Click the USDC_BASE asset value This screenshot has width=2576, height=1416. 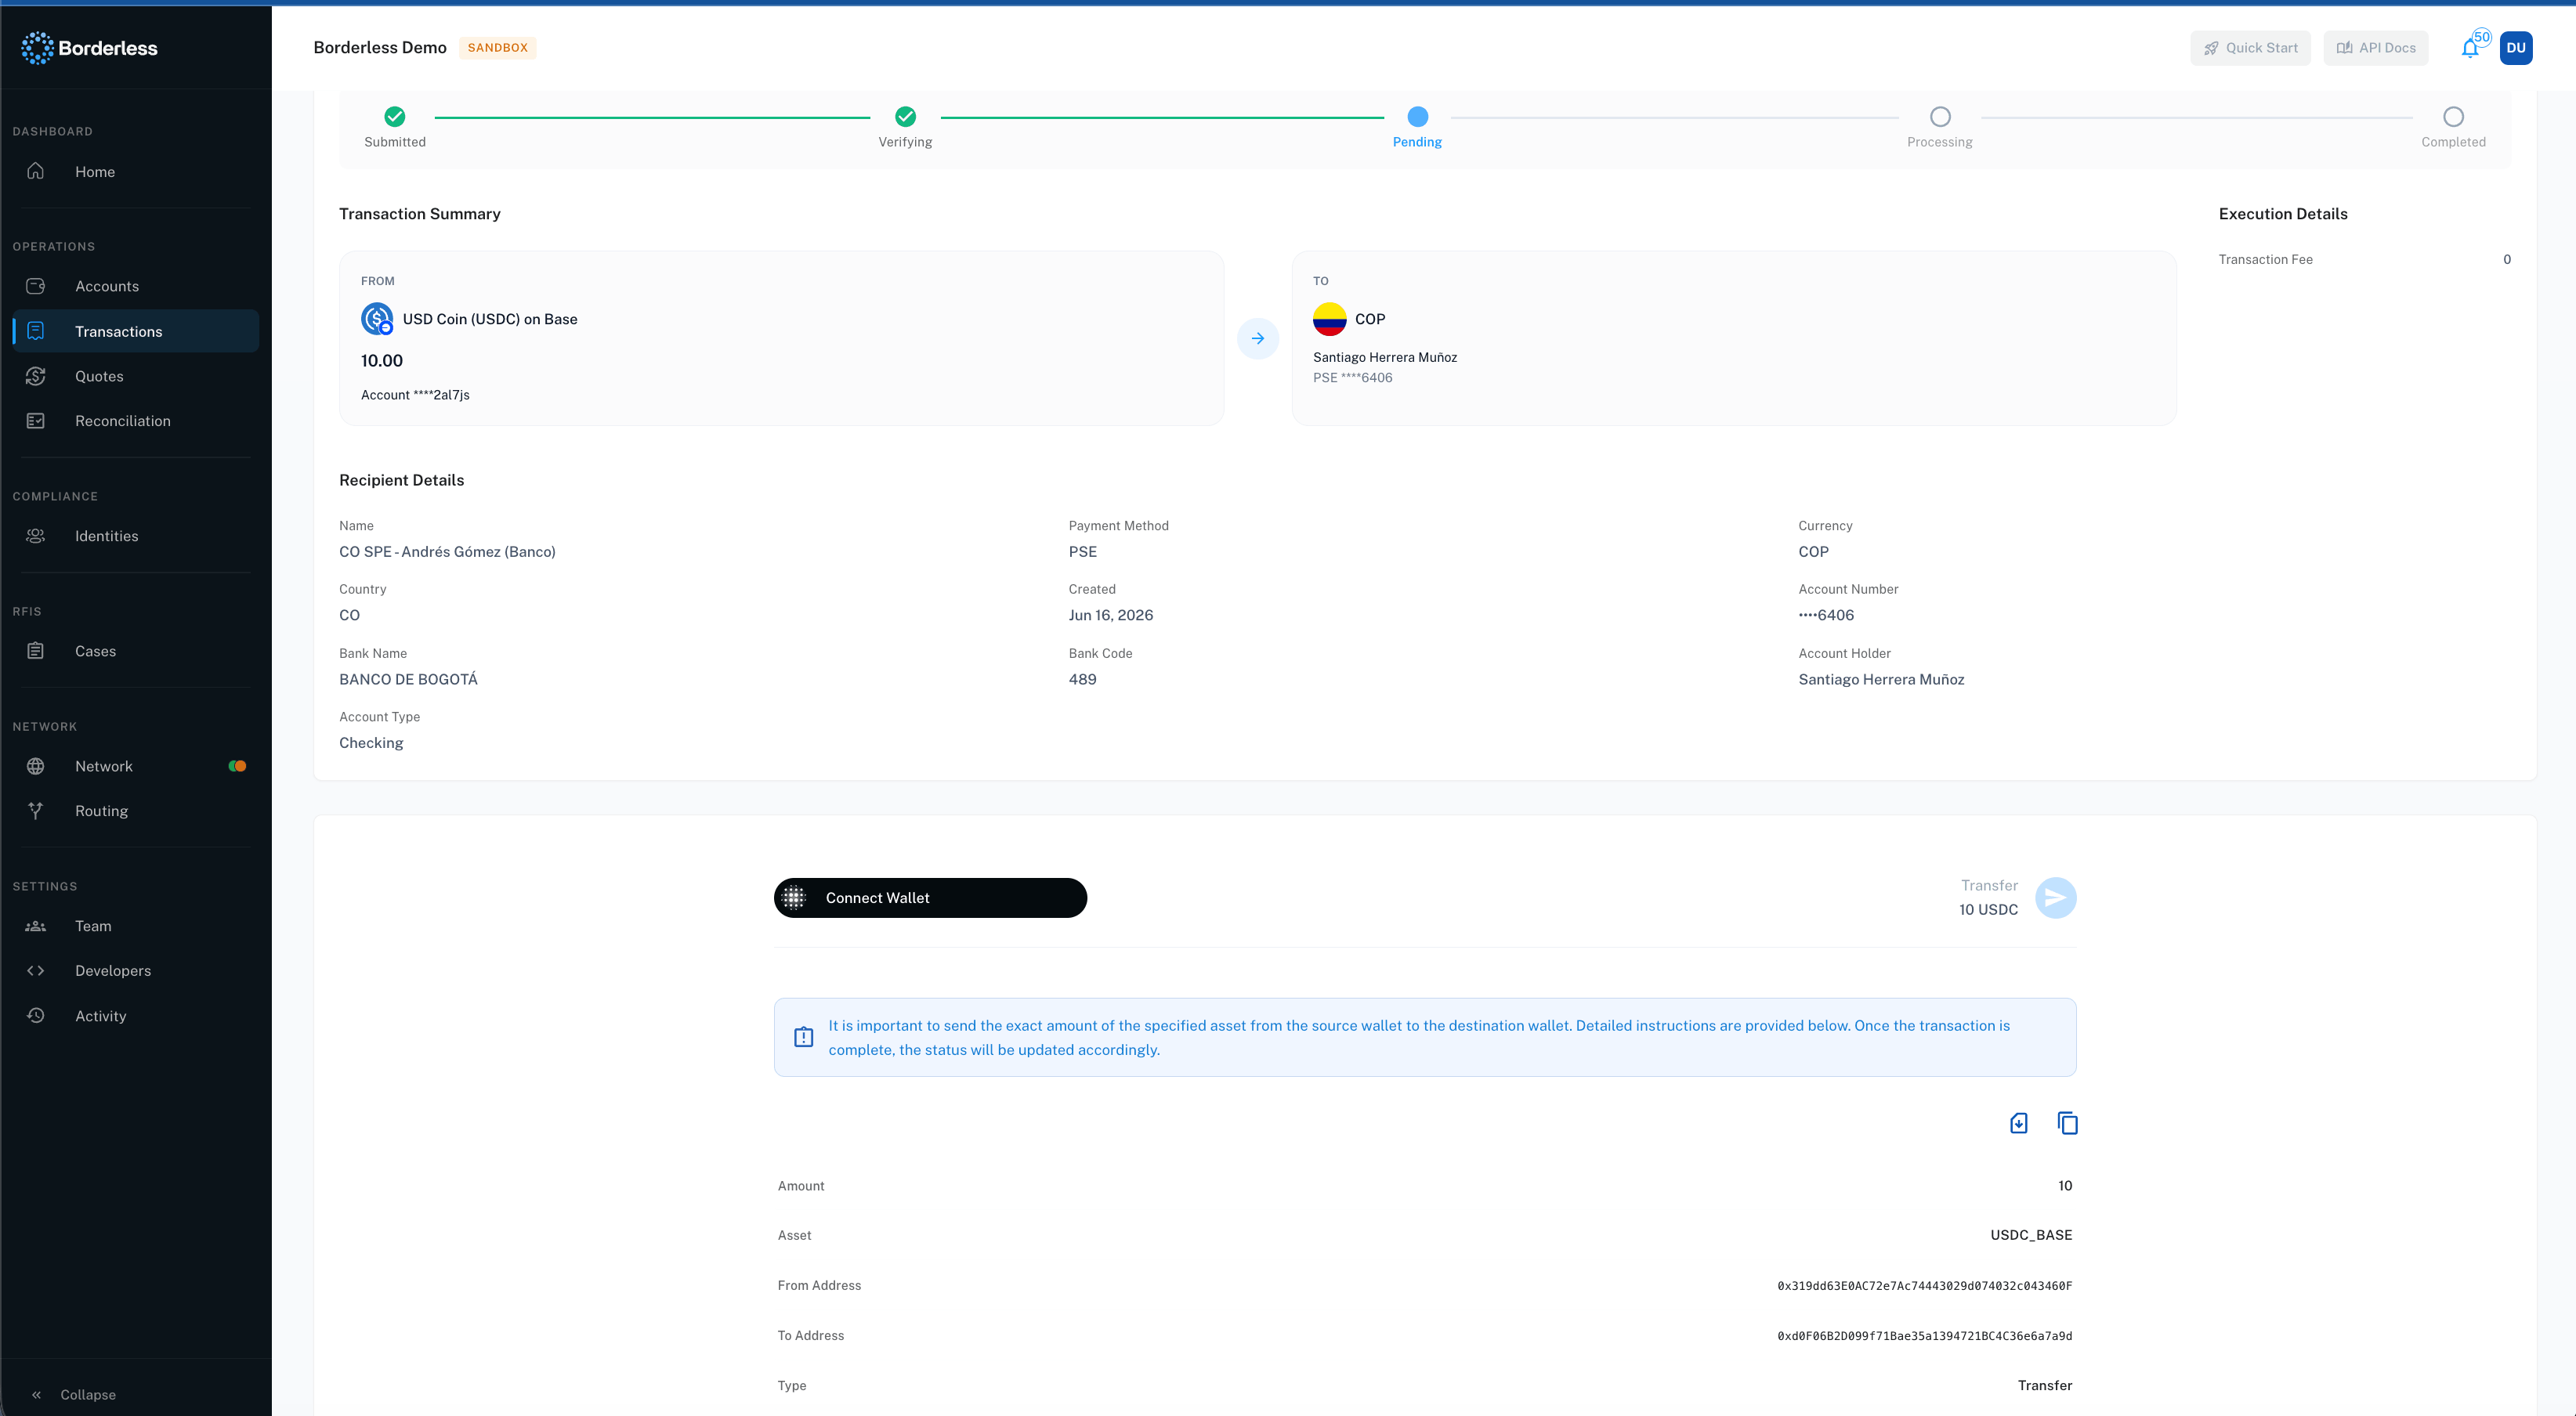(x=2031, y=1235)
